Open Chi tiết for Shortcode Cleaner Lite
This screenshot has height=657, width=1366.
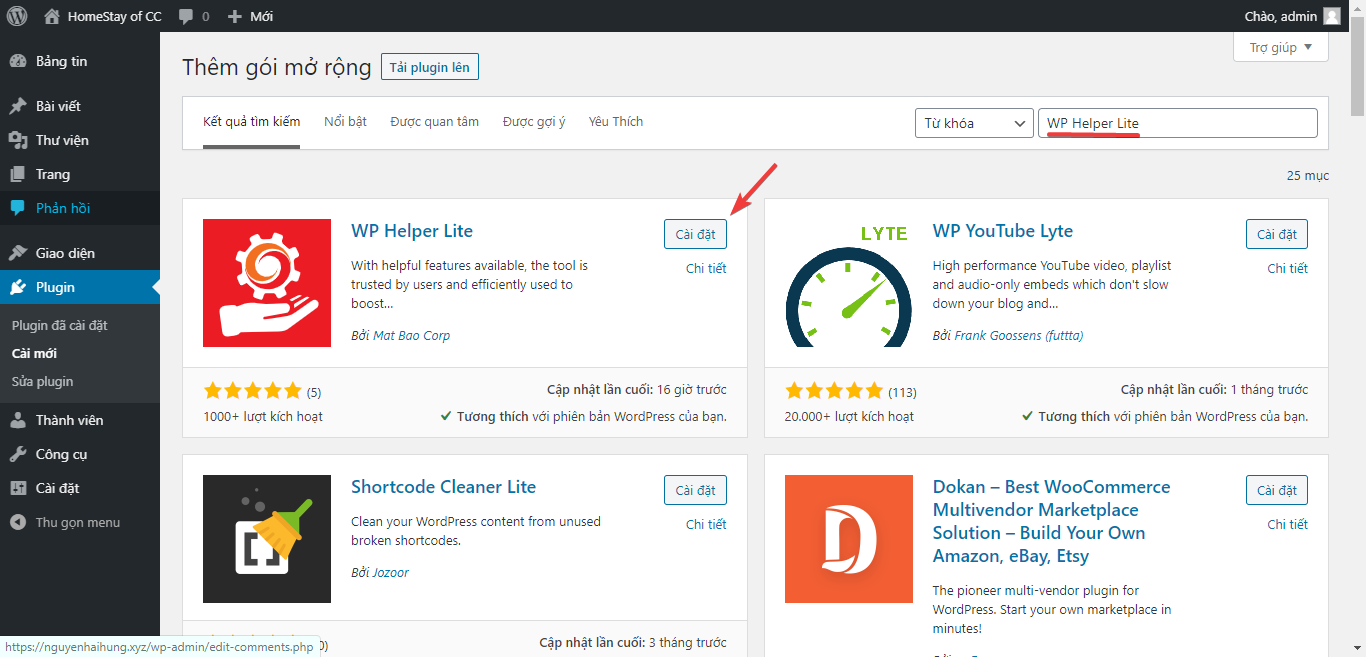[706, 524]
